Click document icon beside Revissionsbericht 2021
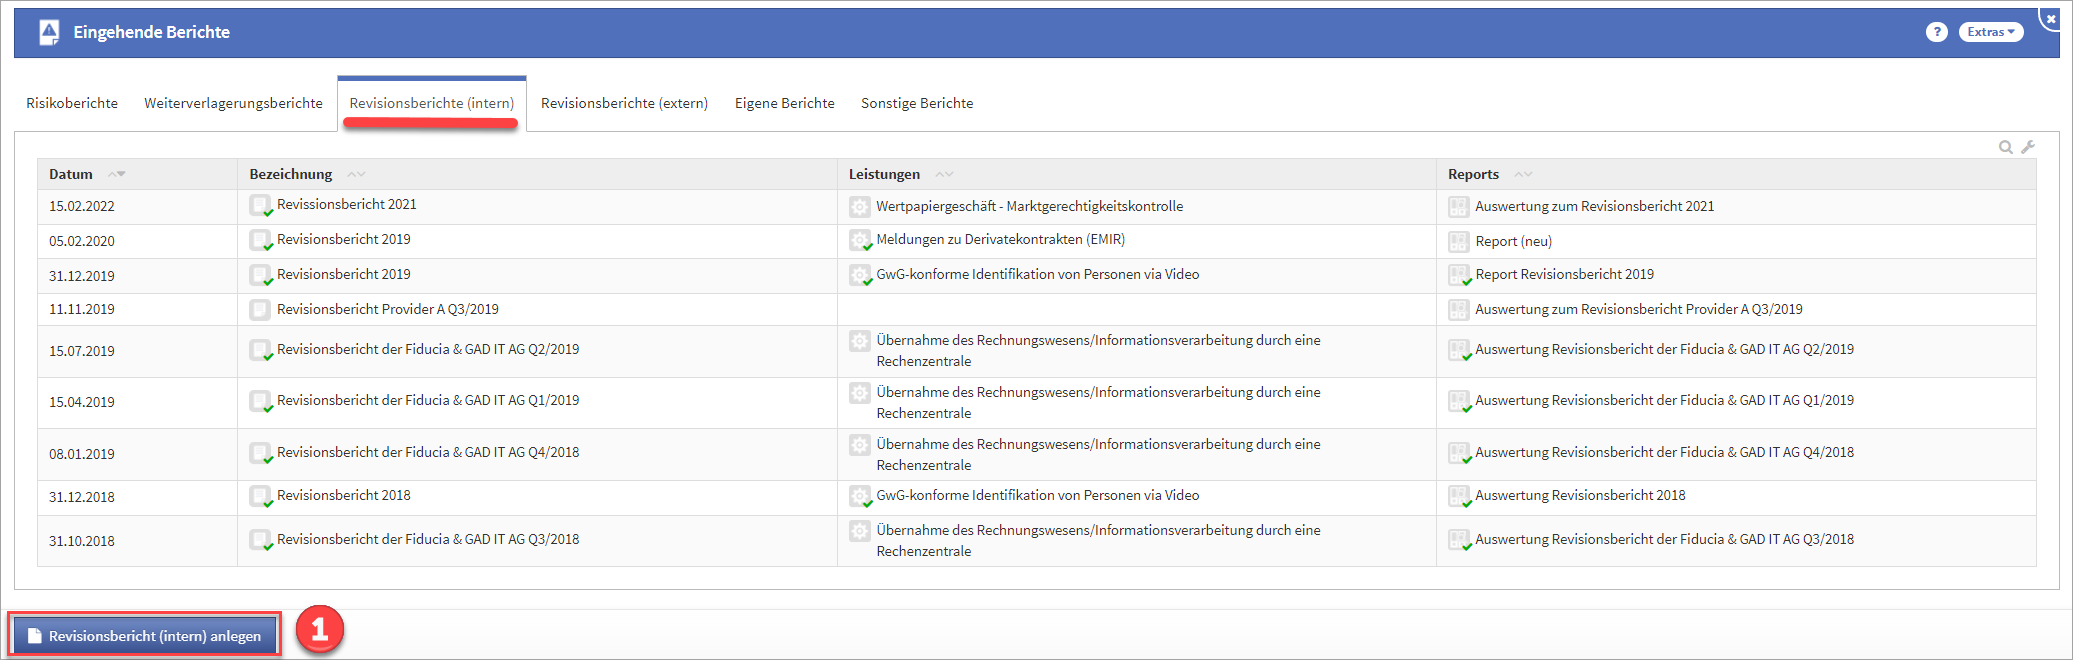The image size is (2073, 660). 260,206
